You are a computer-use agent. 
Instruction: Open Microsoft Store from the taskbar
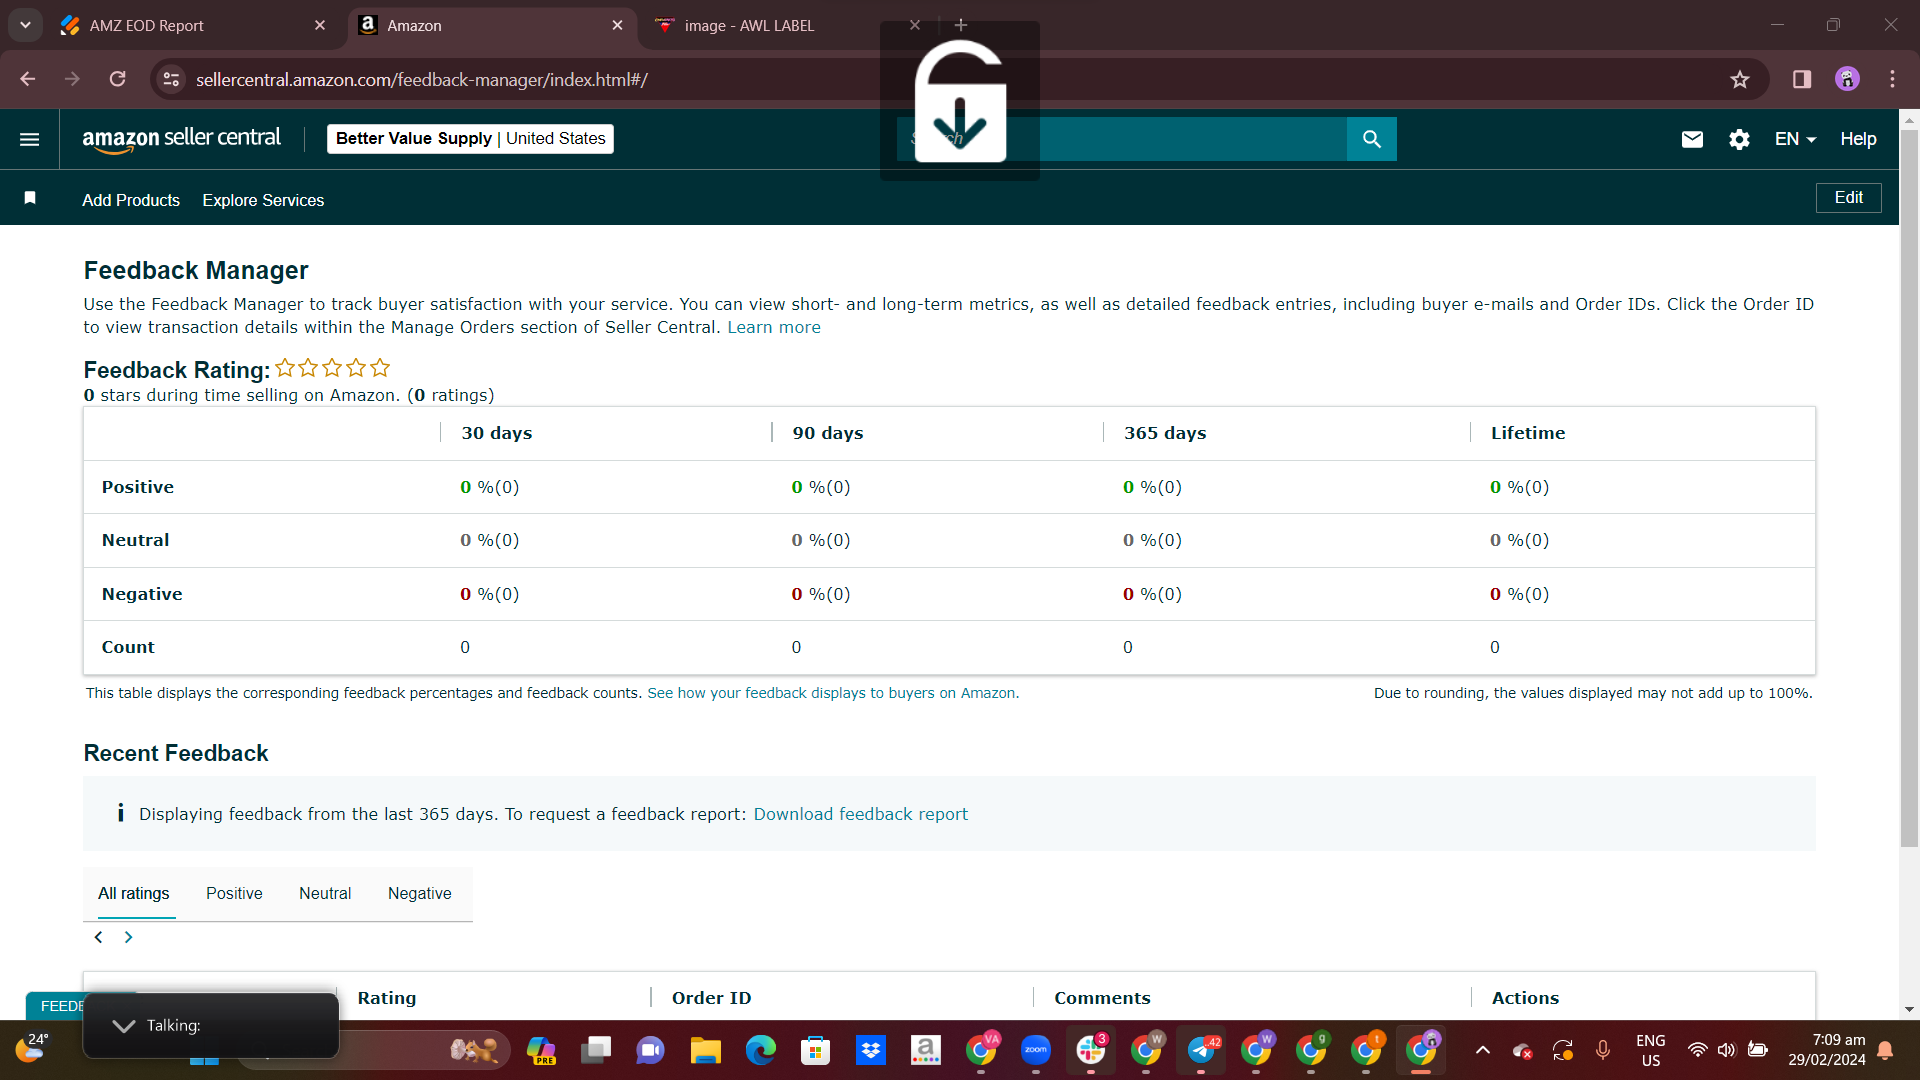coord(816,1050)
